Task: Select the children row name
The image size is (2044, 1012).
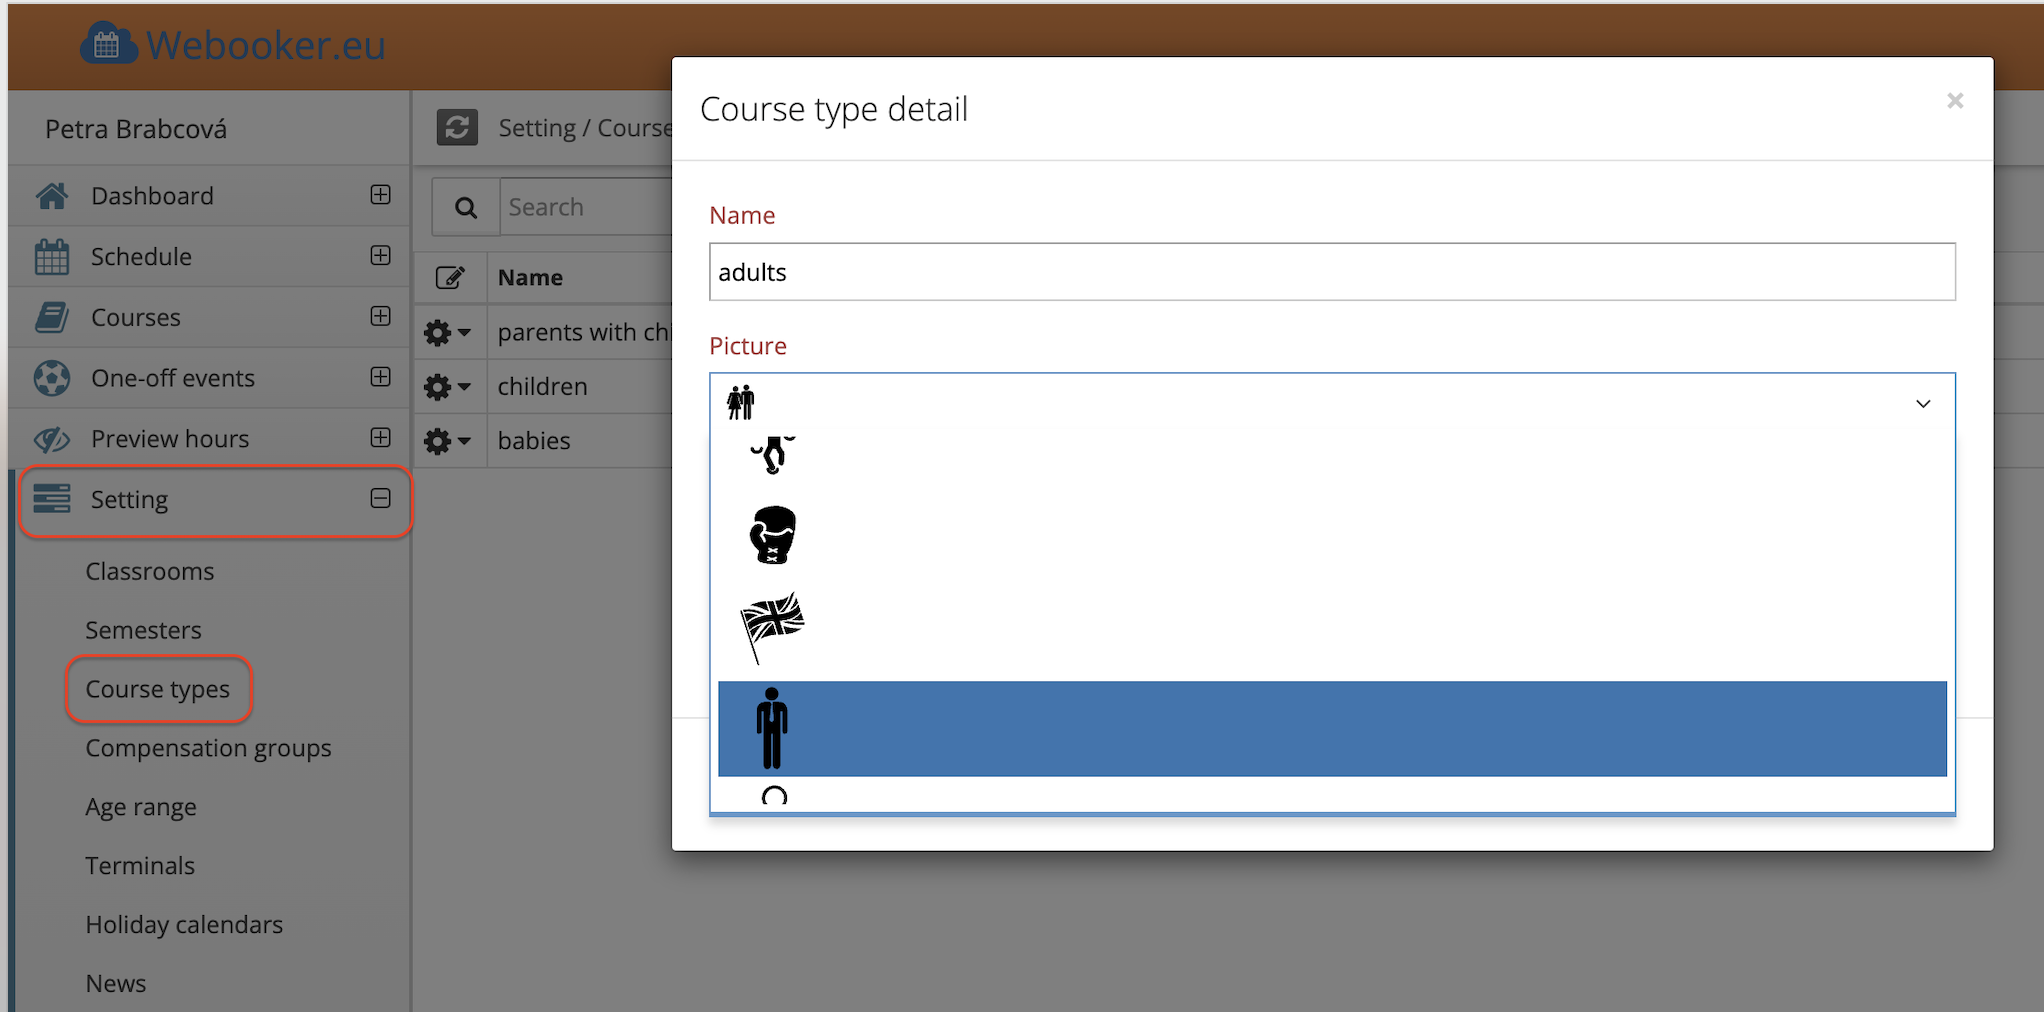Action: [542, 386]
